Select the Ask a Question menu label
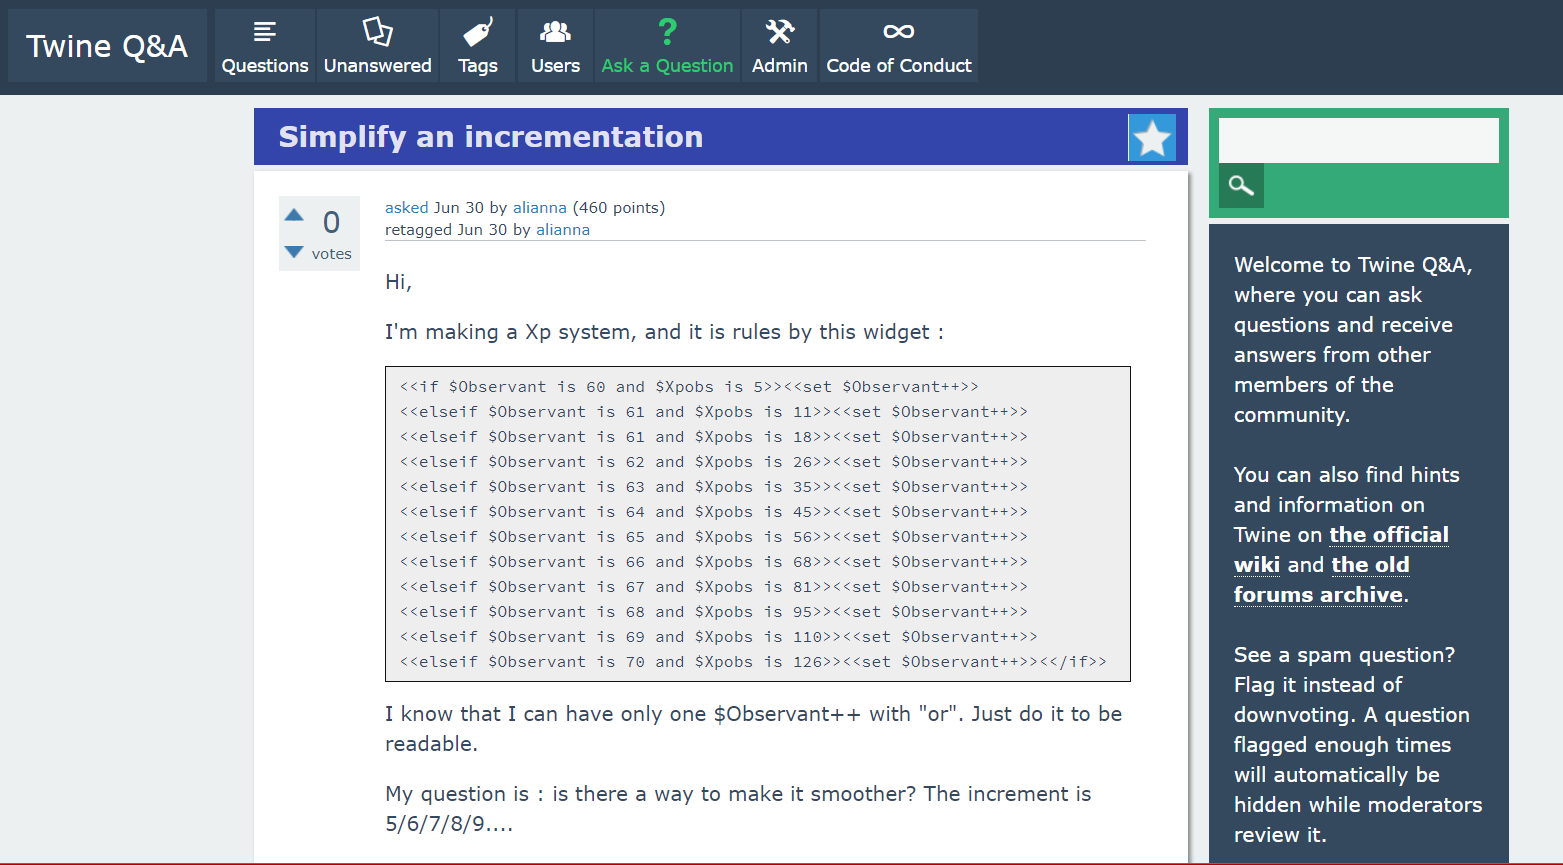Viewport: 1563px width, 865px height. (x=667, y=66)
